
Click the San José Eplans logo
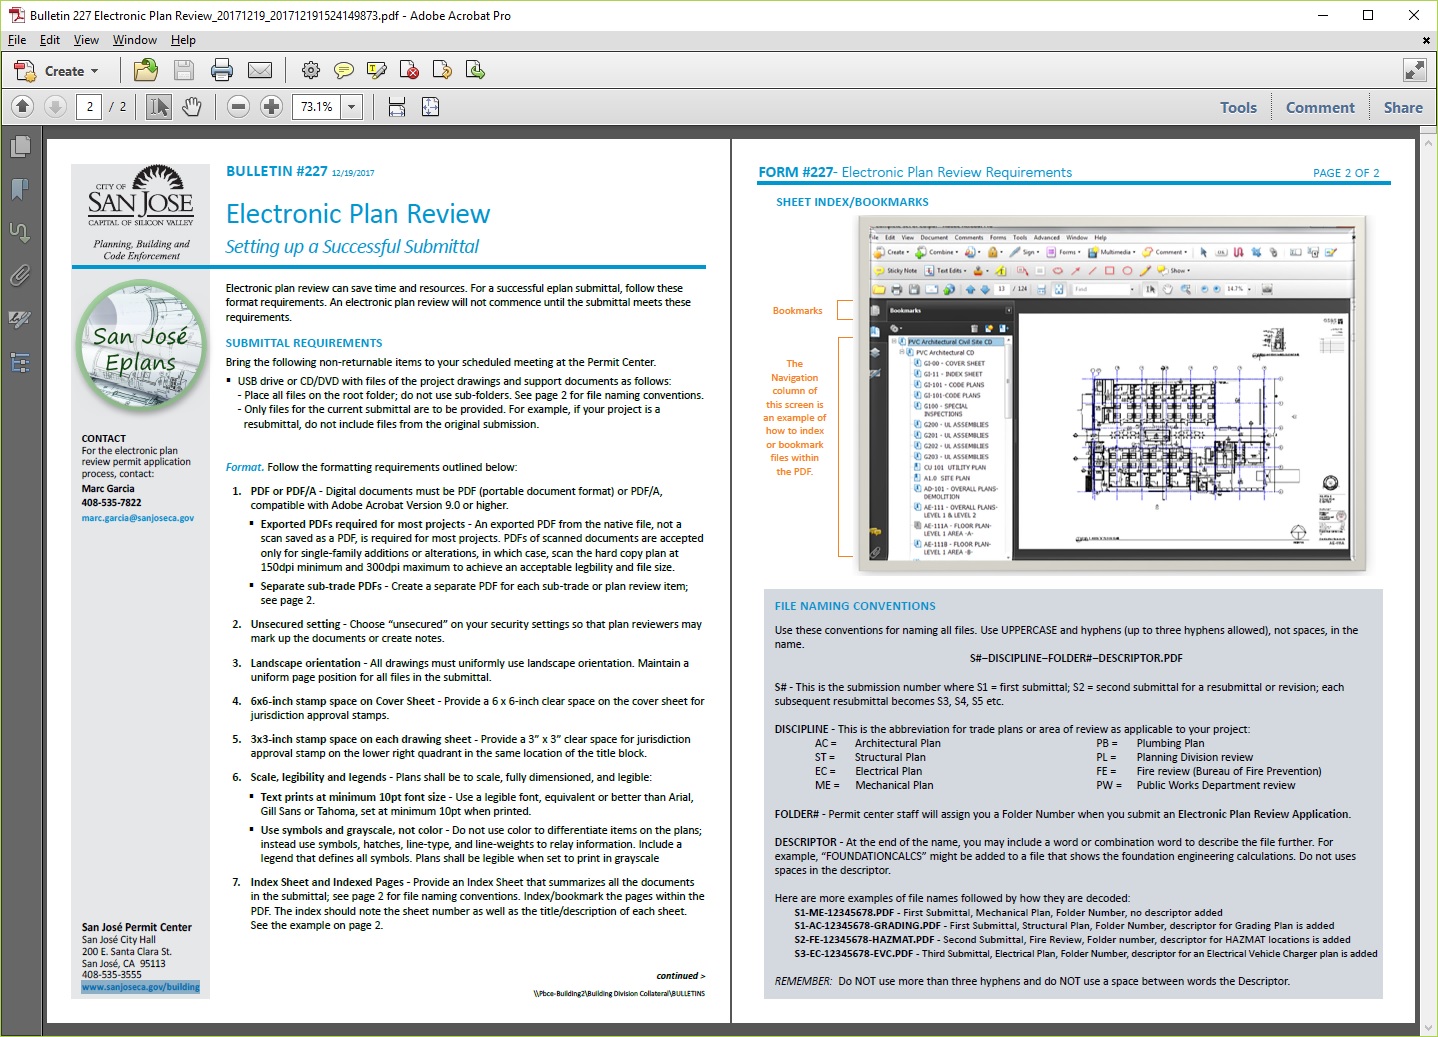(141, 347)
